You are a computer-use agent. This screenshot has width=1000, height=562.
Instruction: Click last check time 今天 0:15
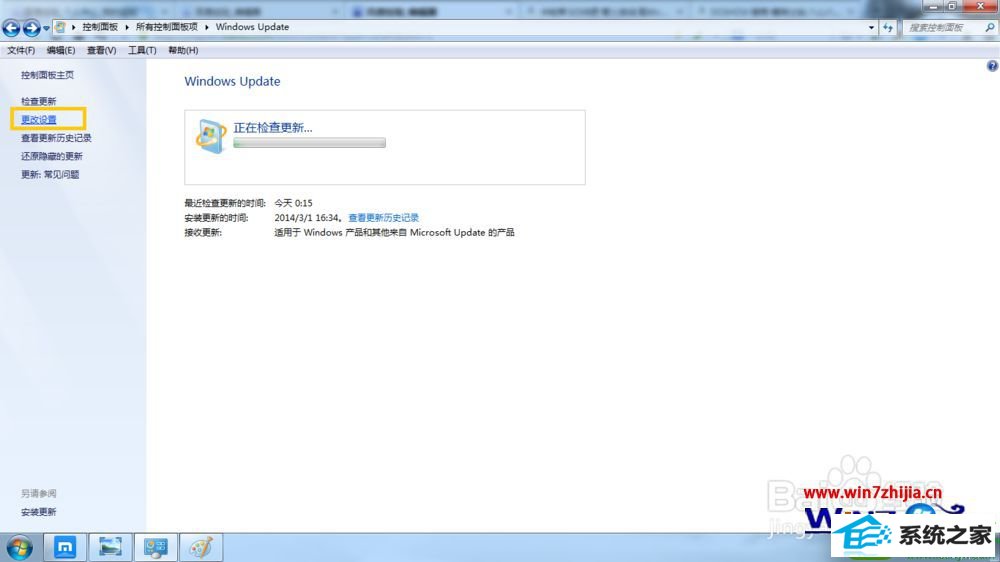coord(293,203)
